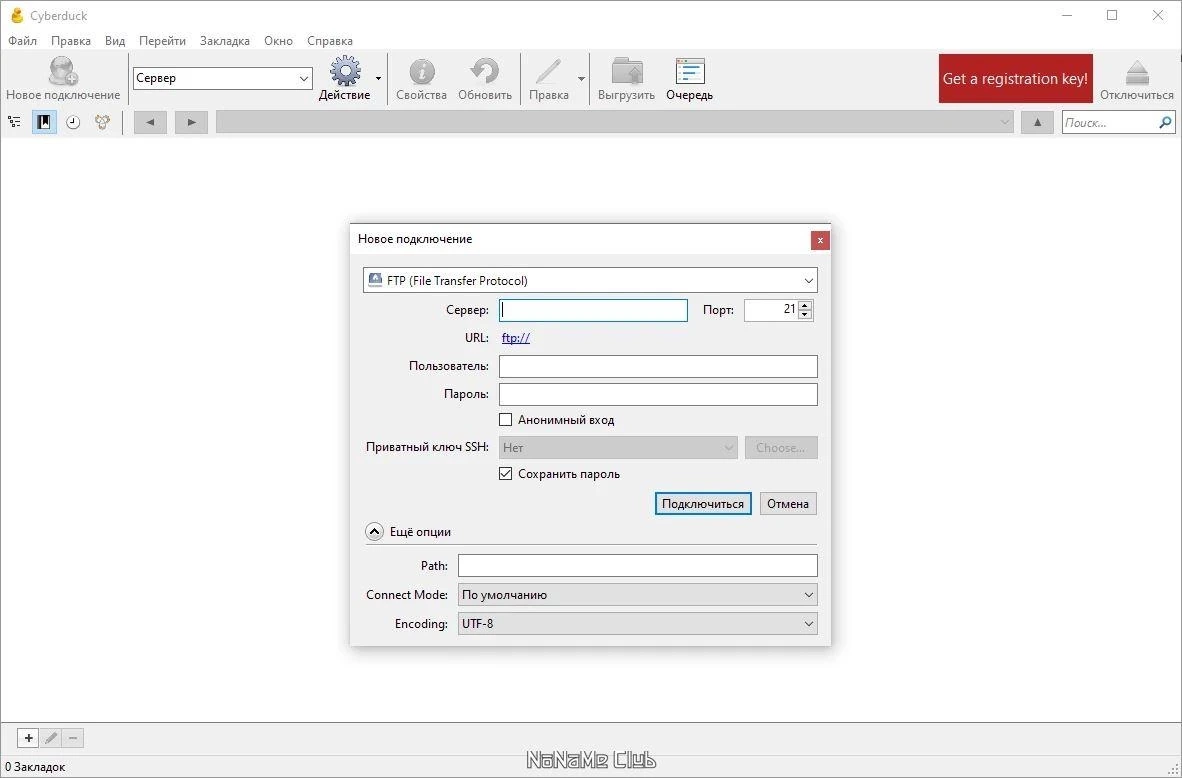
Task: Increase the port number with up arrow
Action: click(805, 305)
